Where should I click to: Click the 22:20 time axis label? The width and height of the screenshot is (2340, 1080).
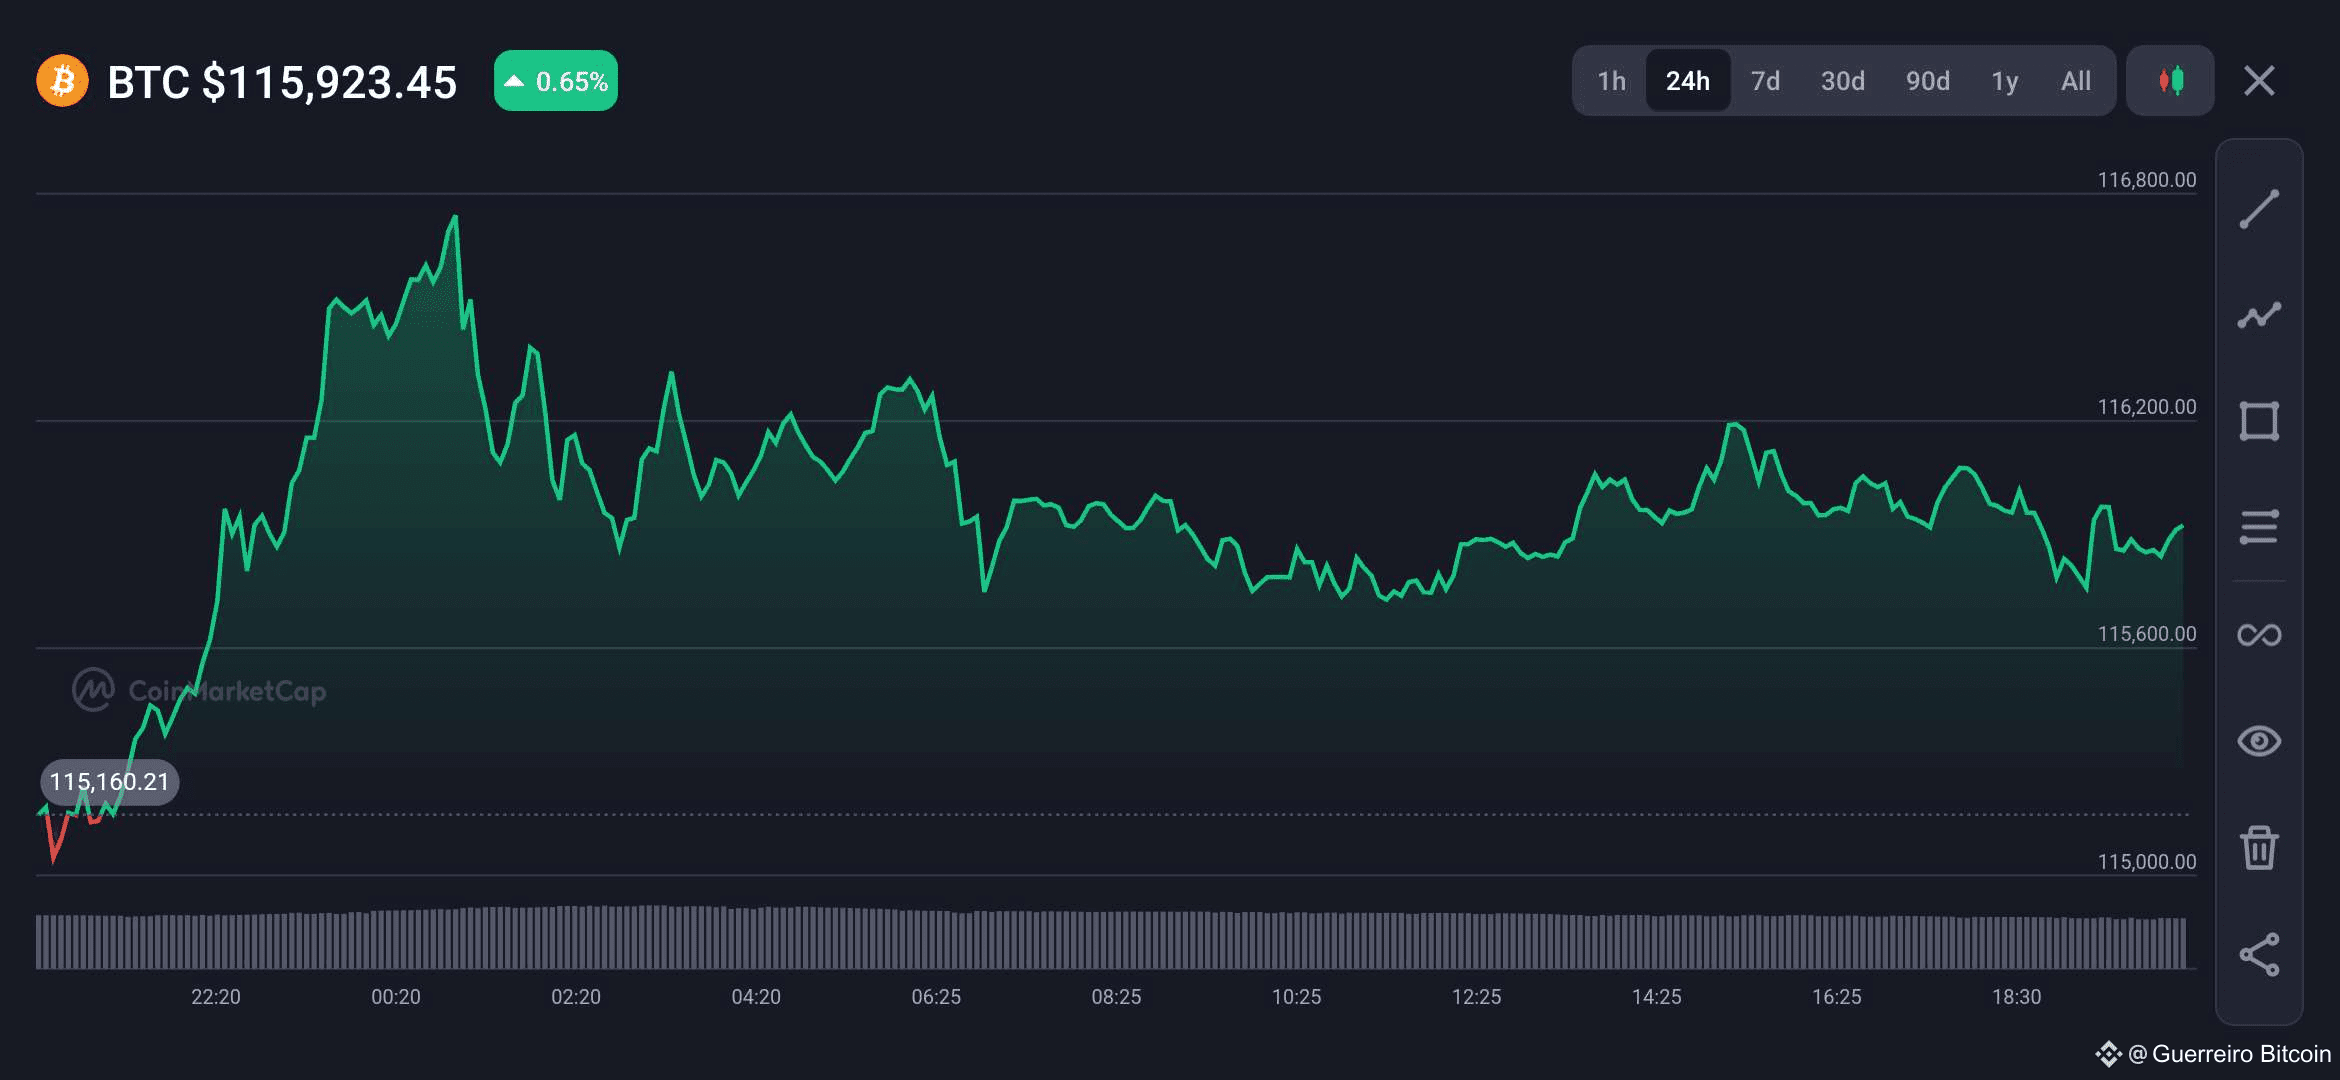(x=216, y=997)
